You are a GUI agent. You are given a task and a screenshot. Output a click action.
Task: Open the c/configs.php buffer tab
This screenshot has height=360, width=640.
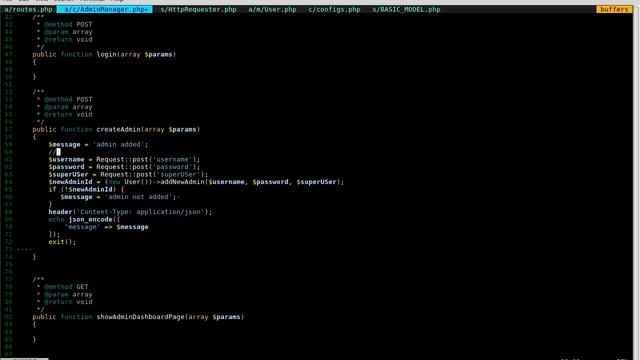(x=334, y=9)
